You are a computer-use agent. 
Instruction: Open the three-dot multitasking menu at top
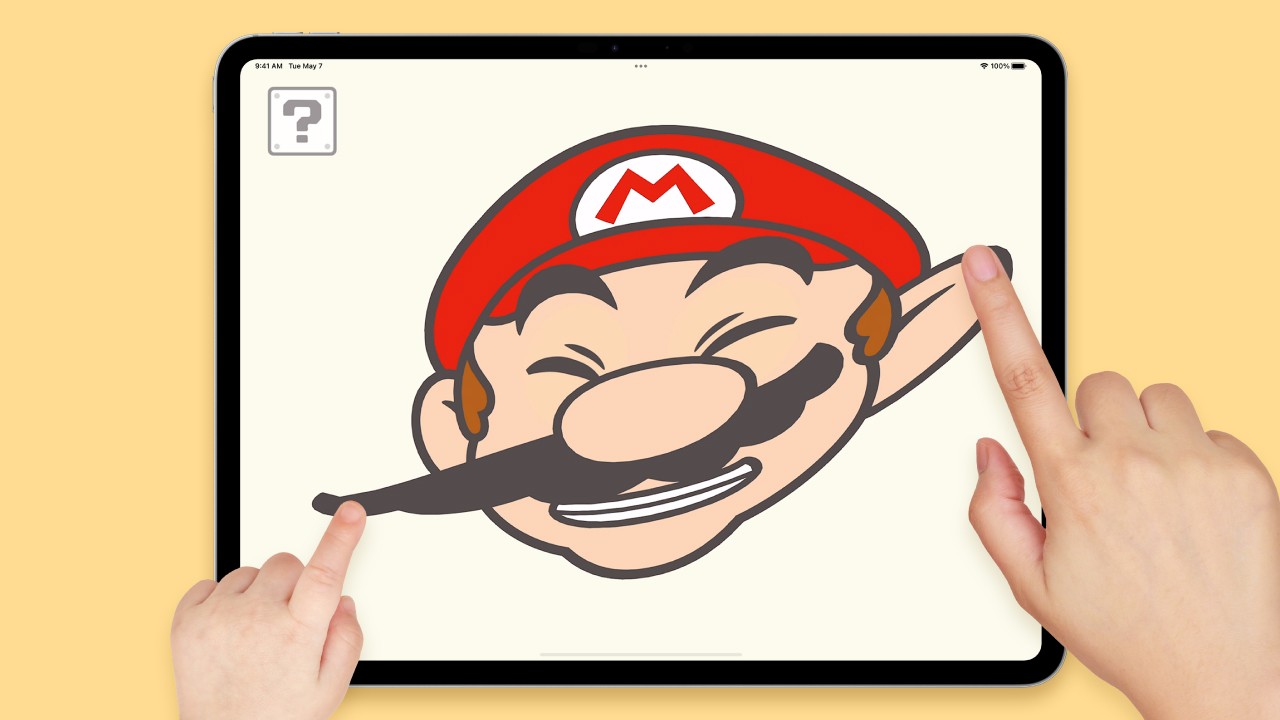click(x=640, y=66)
